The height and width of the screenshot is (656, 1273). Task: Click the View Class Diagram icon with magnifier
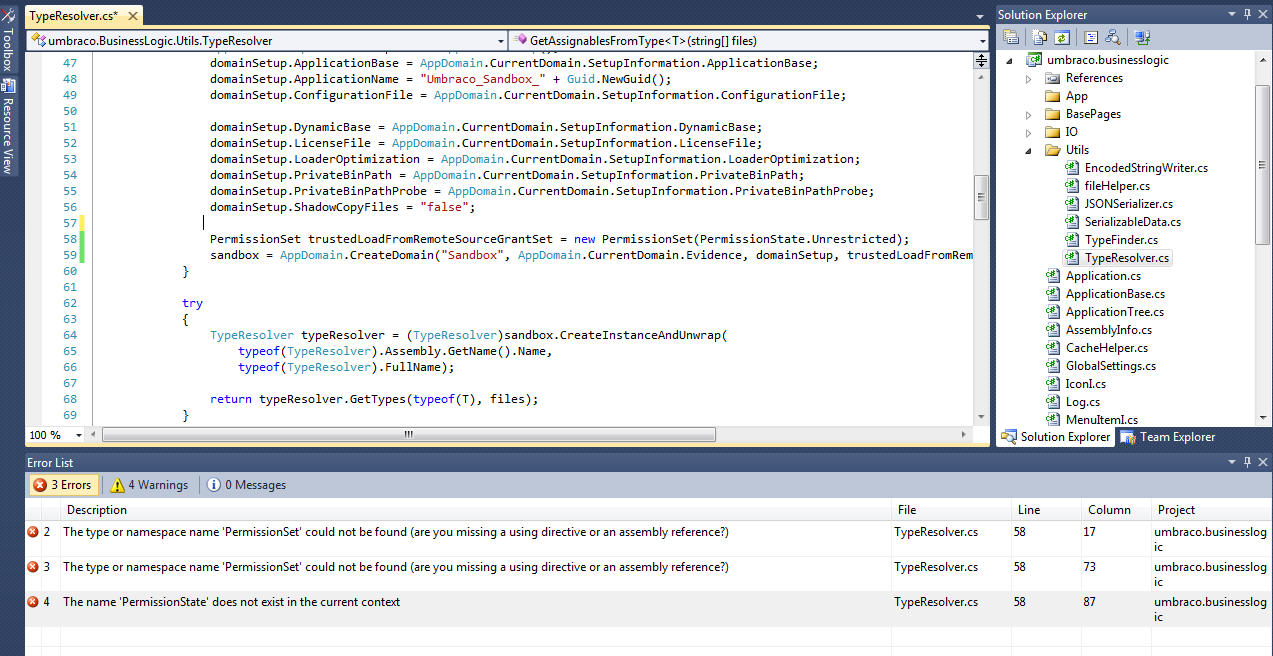(x=1111, y=37)
